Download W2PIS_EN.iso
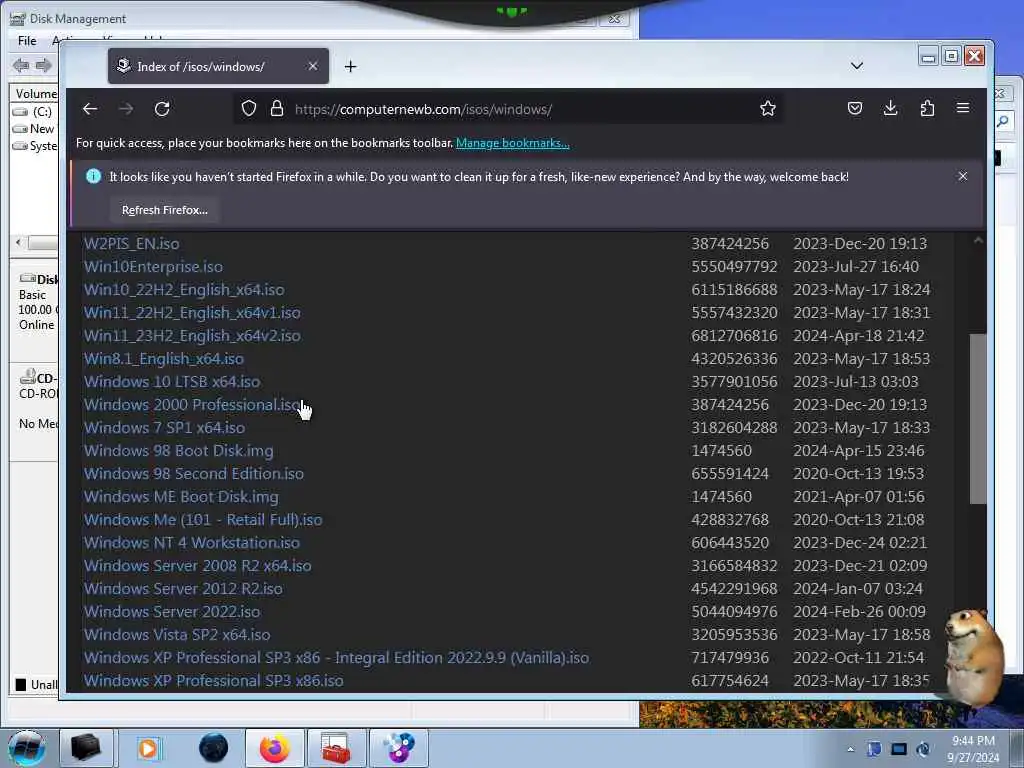This screenshot has height=768, width=1024. 131,244
